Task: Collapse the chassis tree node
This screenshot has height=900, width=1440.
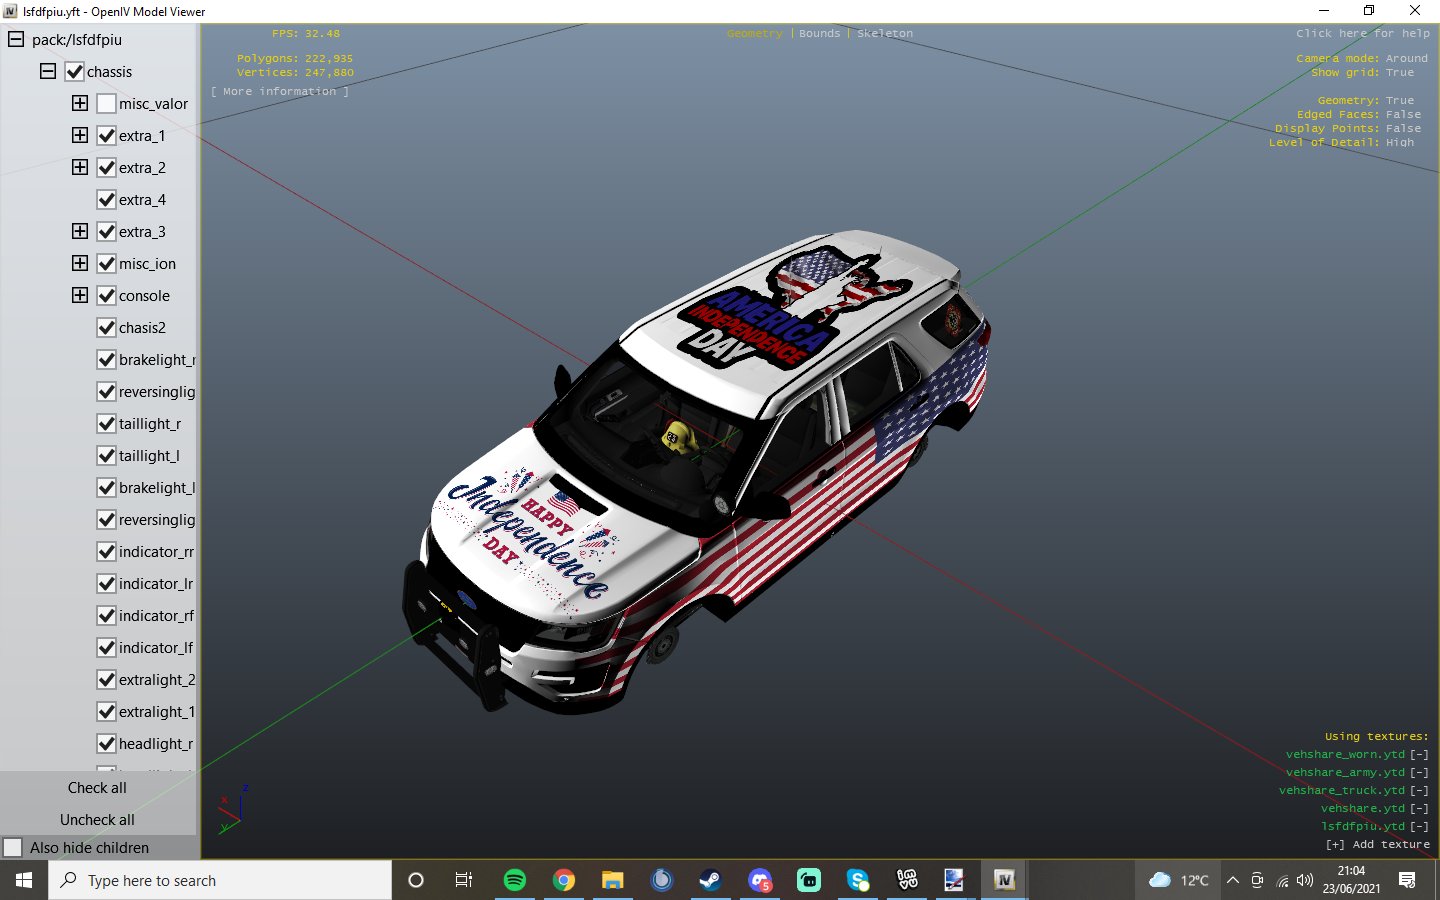Action: tap(48, 72)
